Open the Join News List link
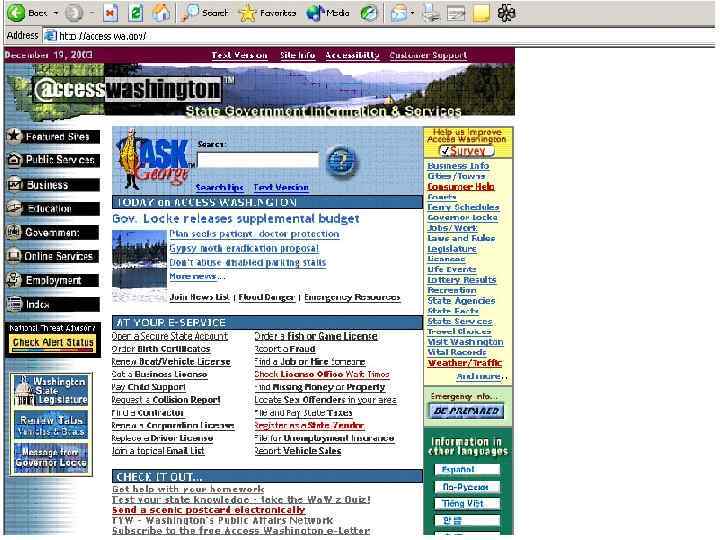 199,297
